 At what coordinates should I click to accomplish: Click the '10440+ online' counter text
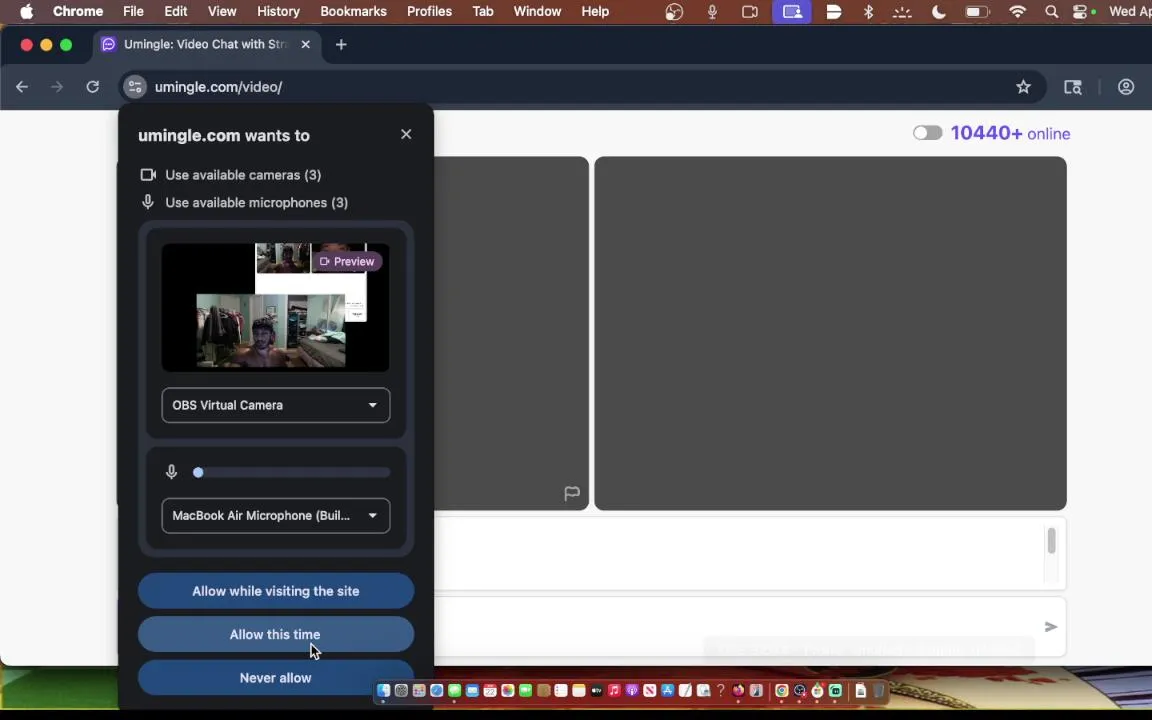pos(1010,133)
